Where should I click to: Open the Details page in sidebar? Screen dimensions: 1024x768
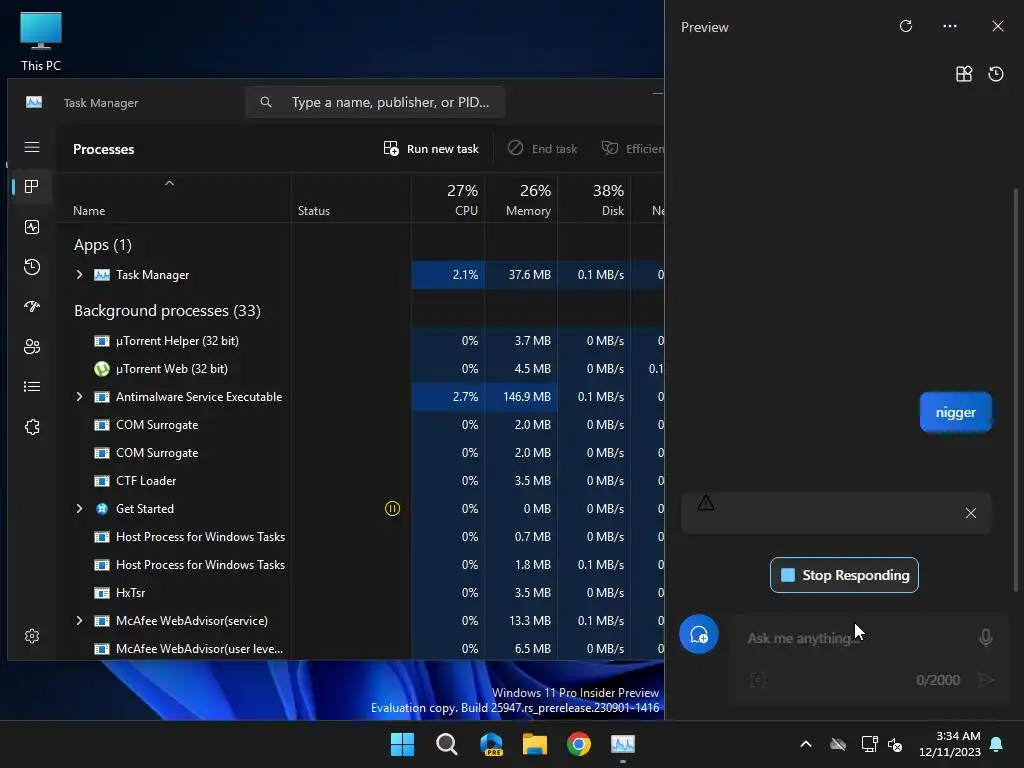point(31,387)
